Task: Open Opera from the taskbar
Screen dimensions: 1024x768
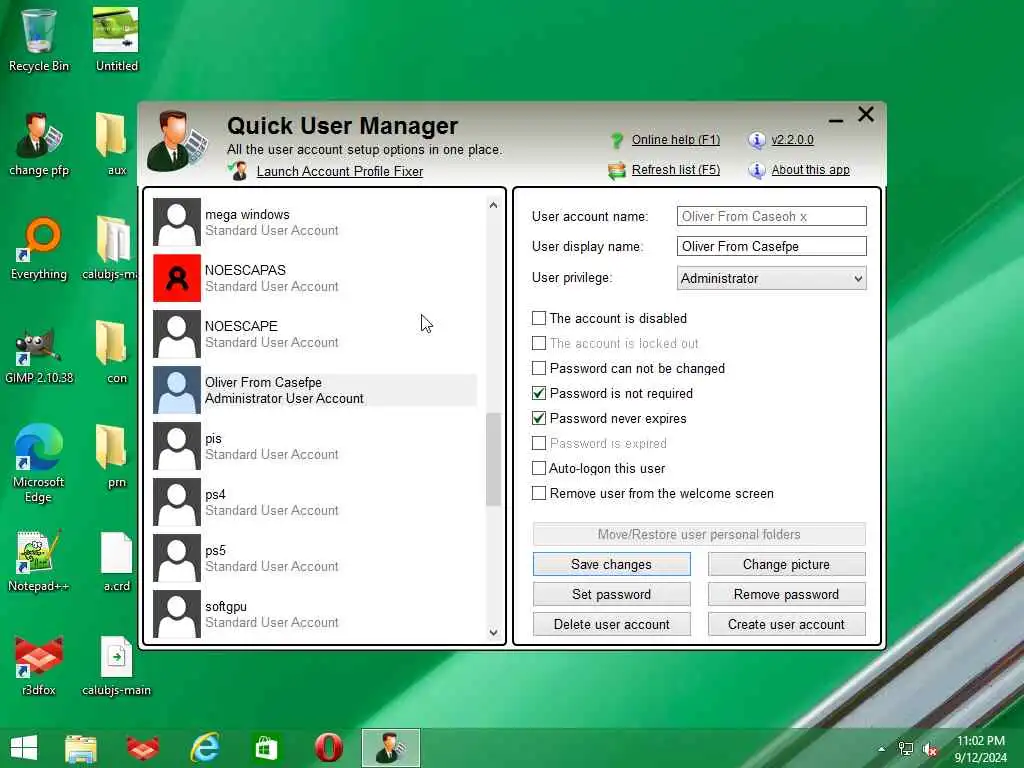Action: coord(328,748)
